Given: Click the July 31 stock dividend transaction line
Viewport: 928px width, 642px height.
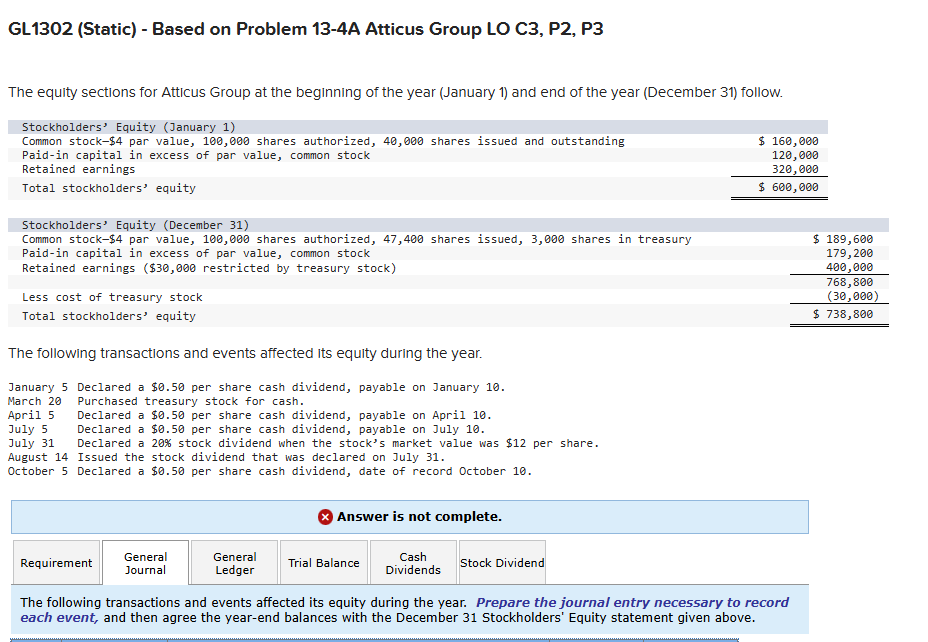Looking at the screenshot, I should tap(300, 442).
